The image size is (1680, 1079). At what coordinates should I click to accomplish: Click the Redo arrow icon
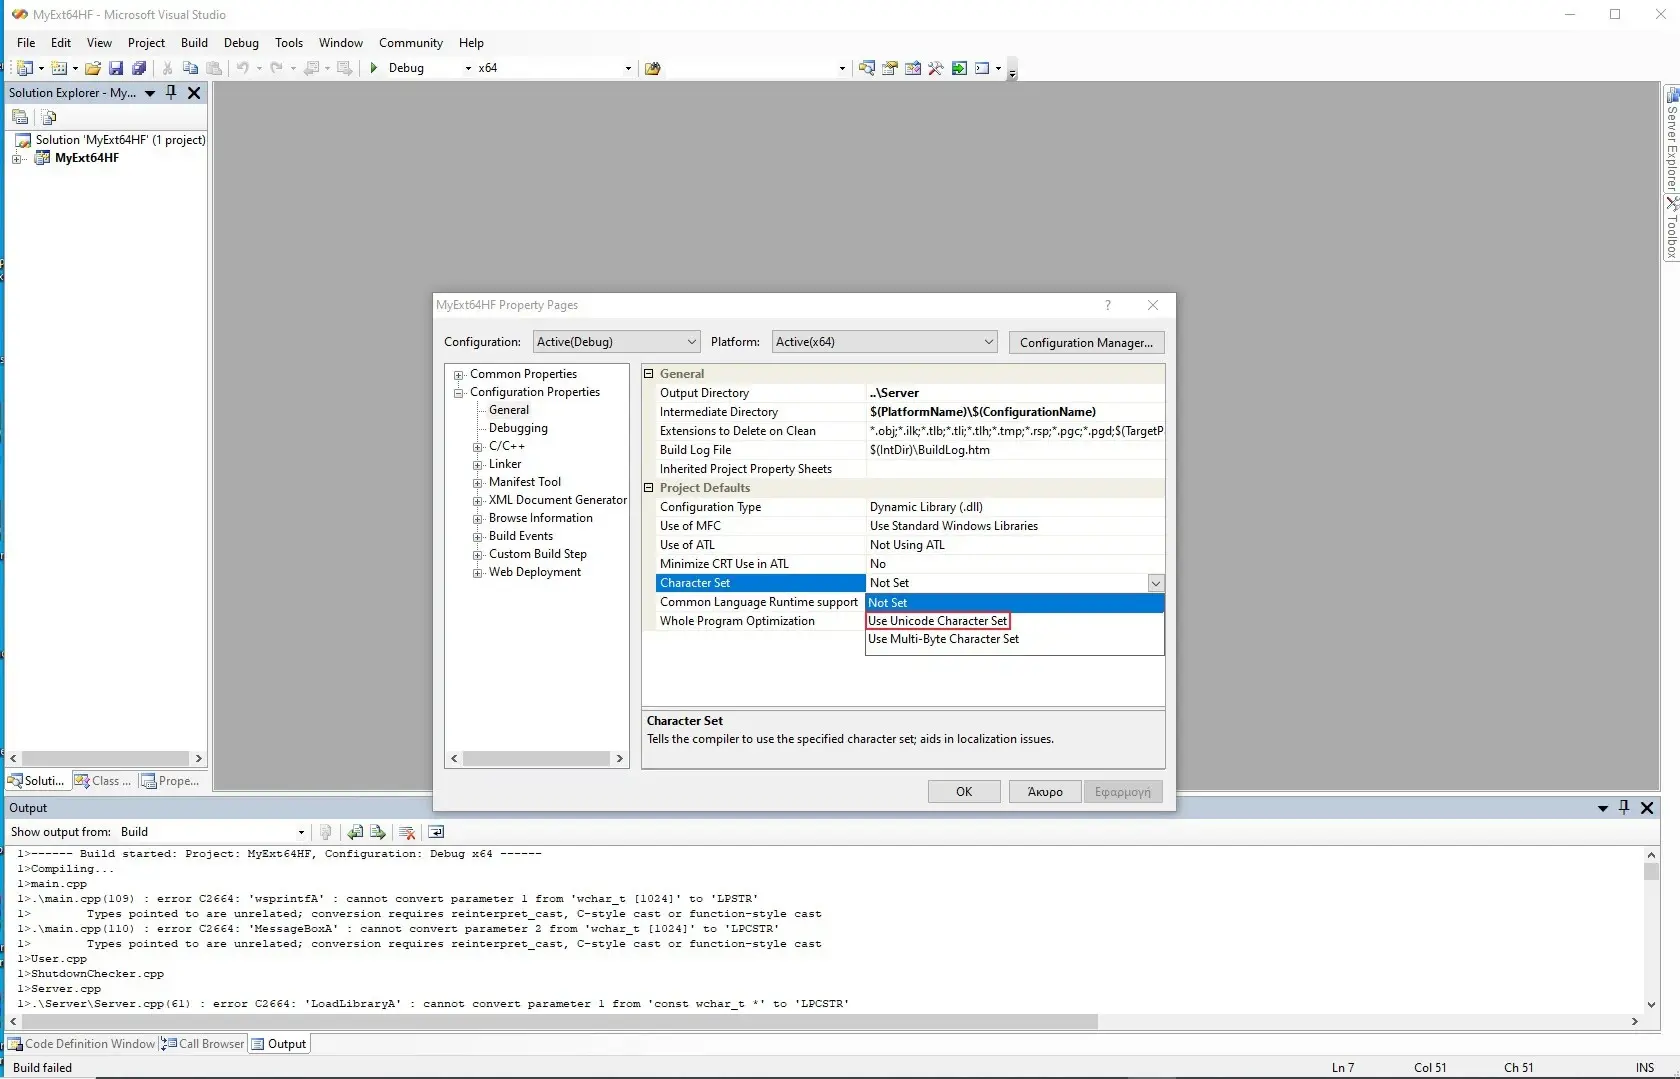click(x=277, y=68)
